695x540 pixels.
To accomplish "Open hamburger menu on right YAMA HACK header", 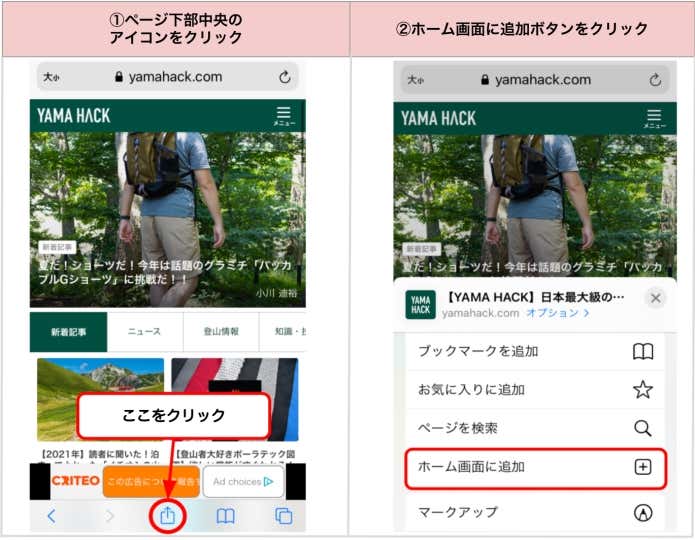I will pos(654,118).
